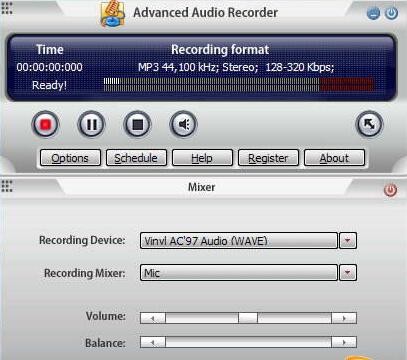
Task: Minimize Advanced Audio Recorder to tray
Action: tap(373, 14)
